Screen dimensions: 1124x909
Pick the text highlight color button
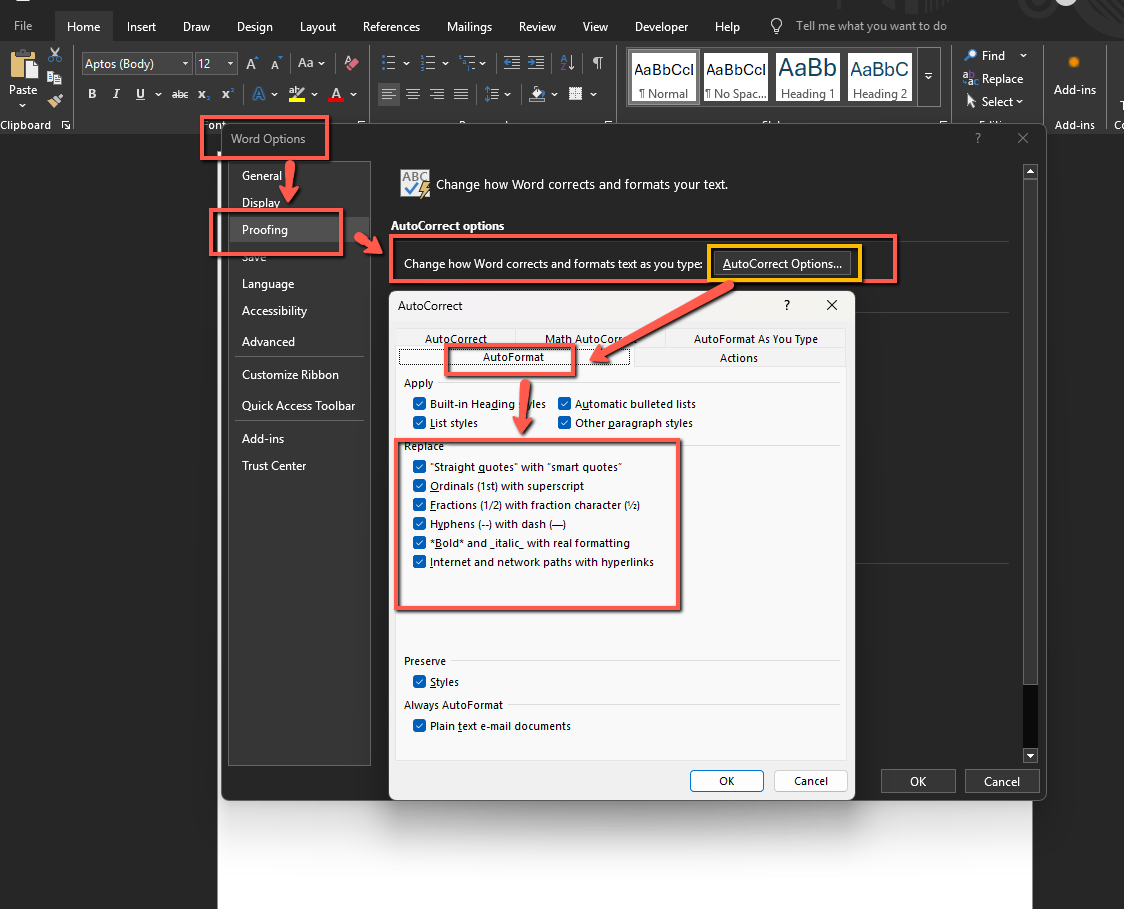[x=296, y=94]
